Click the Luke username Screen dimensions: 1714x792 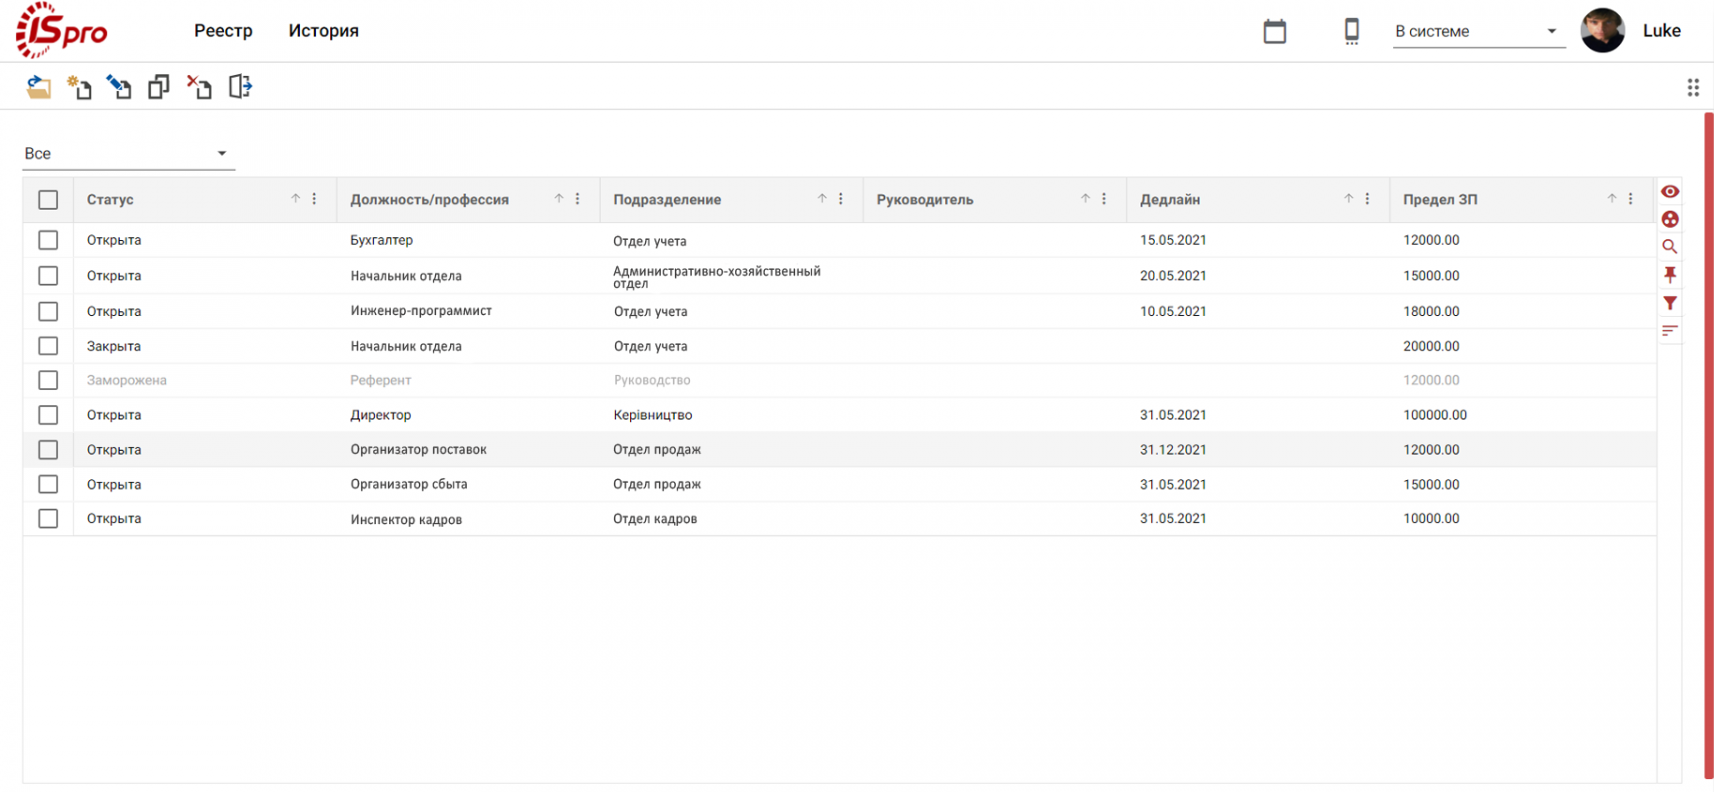tap(1661, 31)
